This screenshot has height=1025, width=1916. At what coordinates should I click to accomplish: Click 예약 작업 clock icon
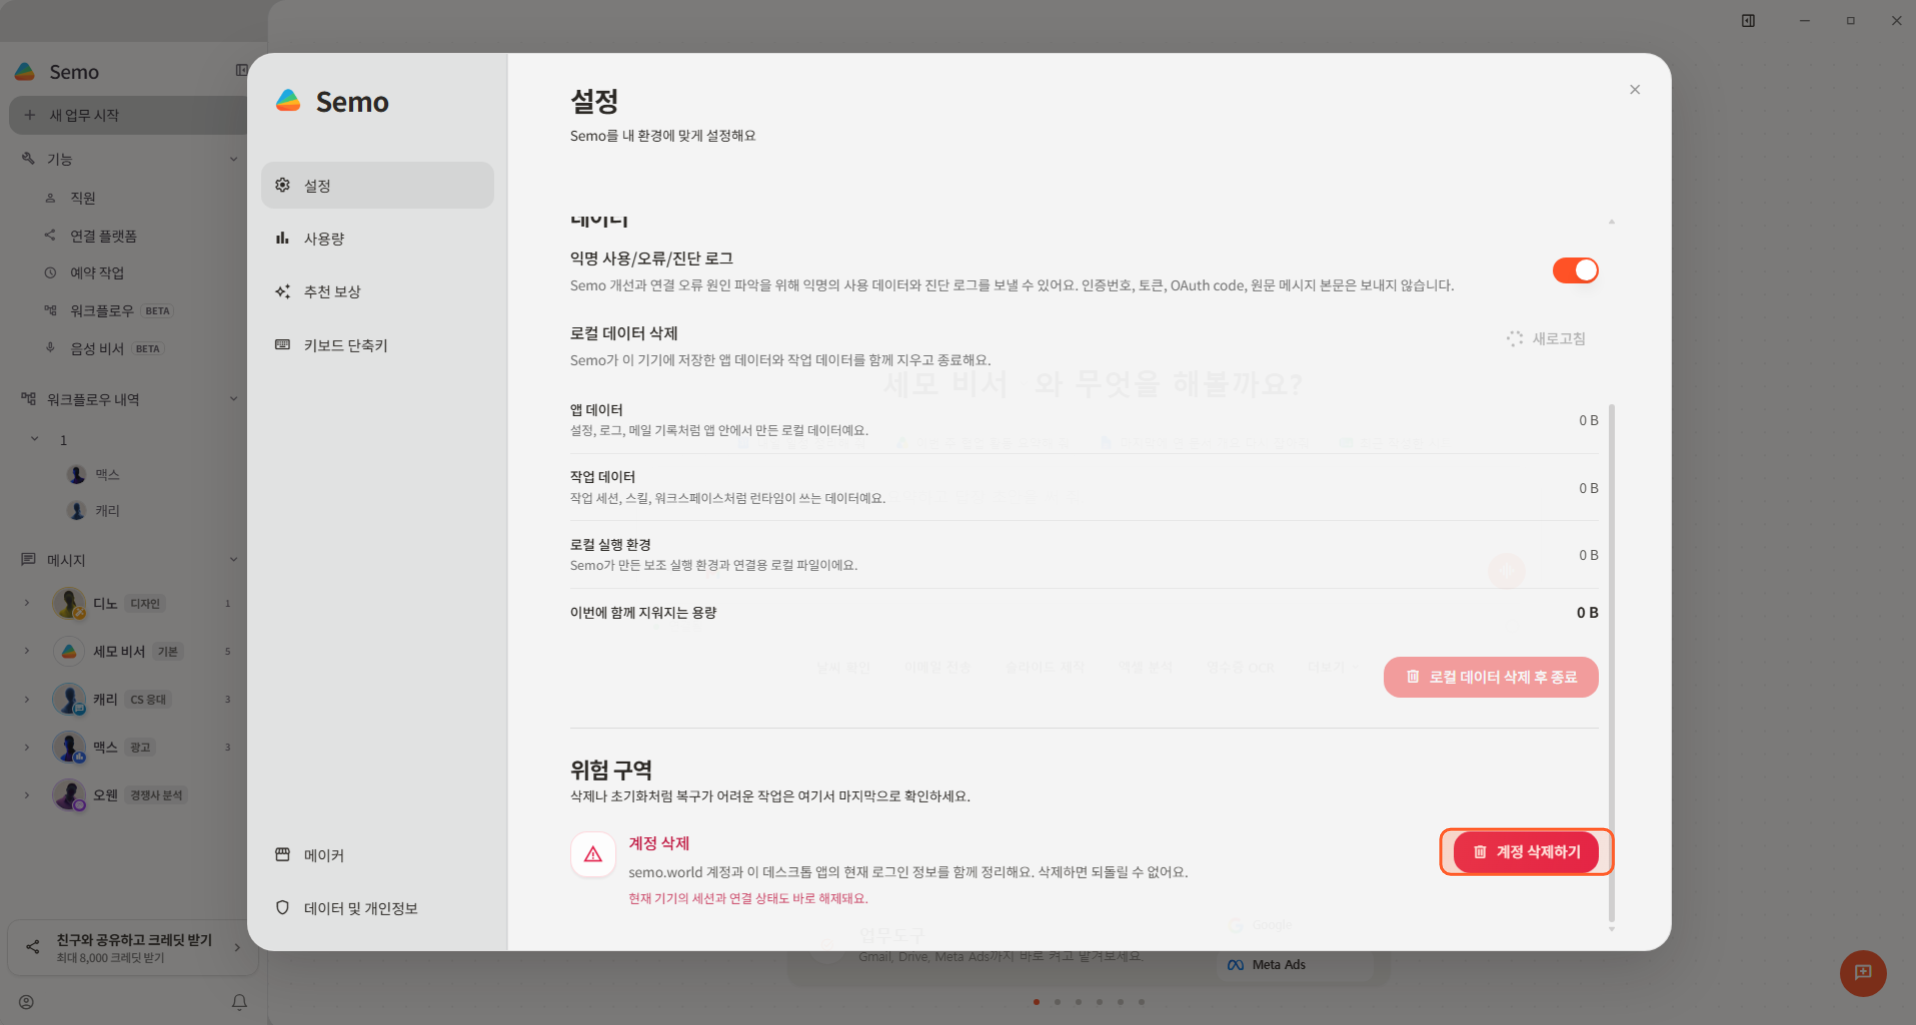[x=50, y=273]
